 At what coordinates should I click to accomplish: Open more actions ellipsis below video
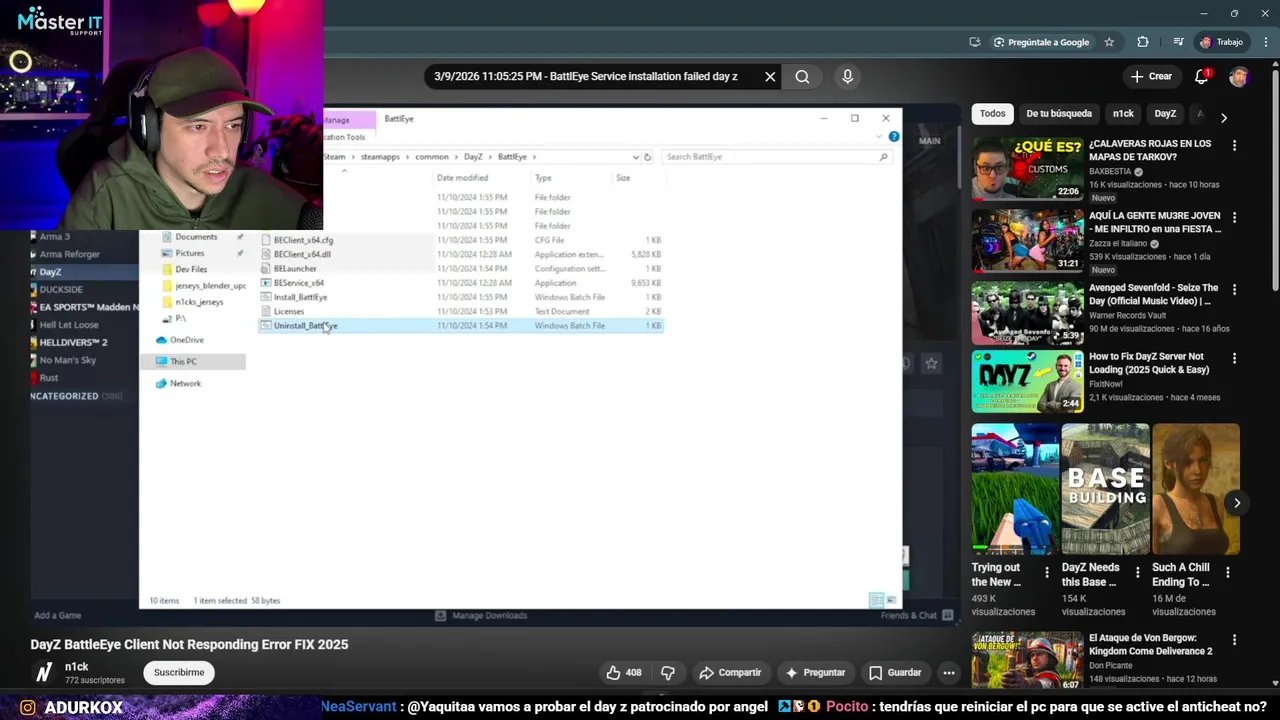click(x=949, y=673)
